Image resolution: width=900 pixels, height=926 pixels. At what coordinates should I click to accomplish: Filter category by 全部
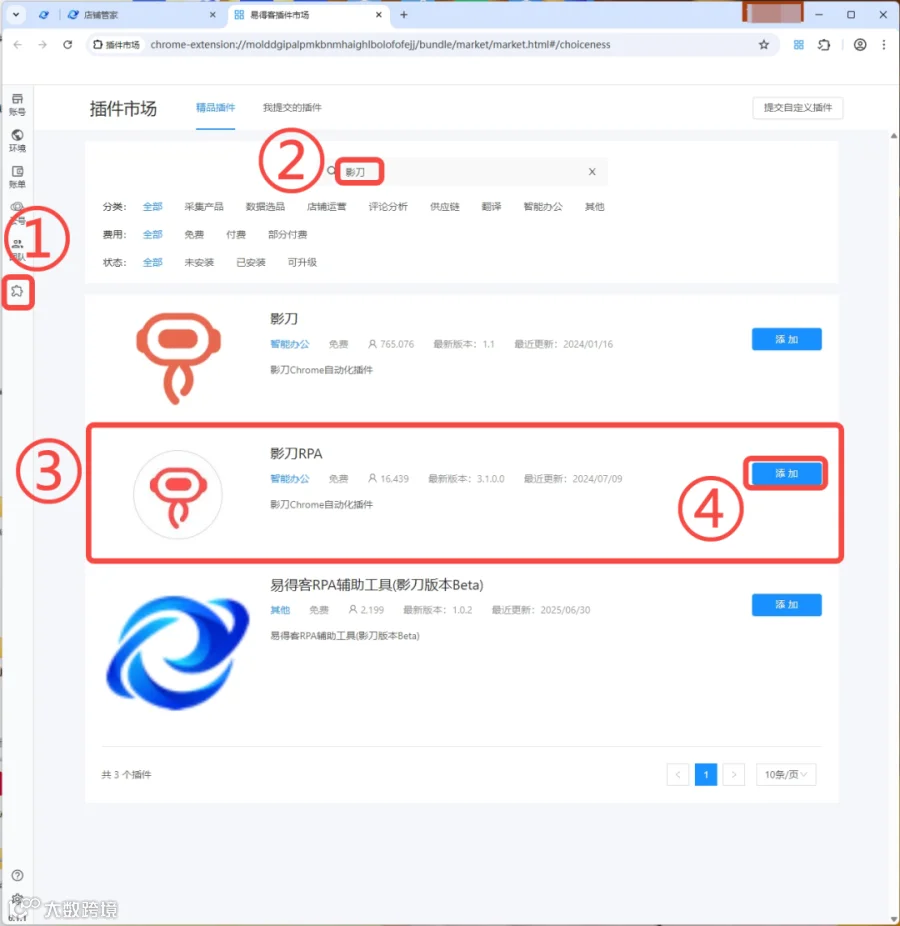(152, 207)
